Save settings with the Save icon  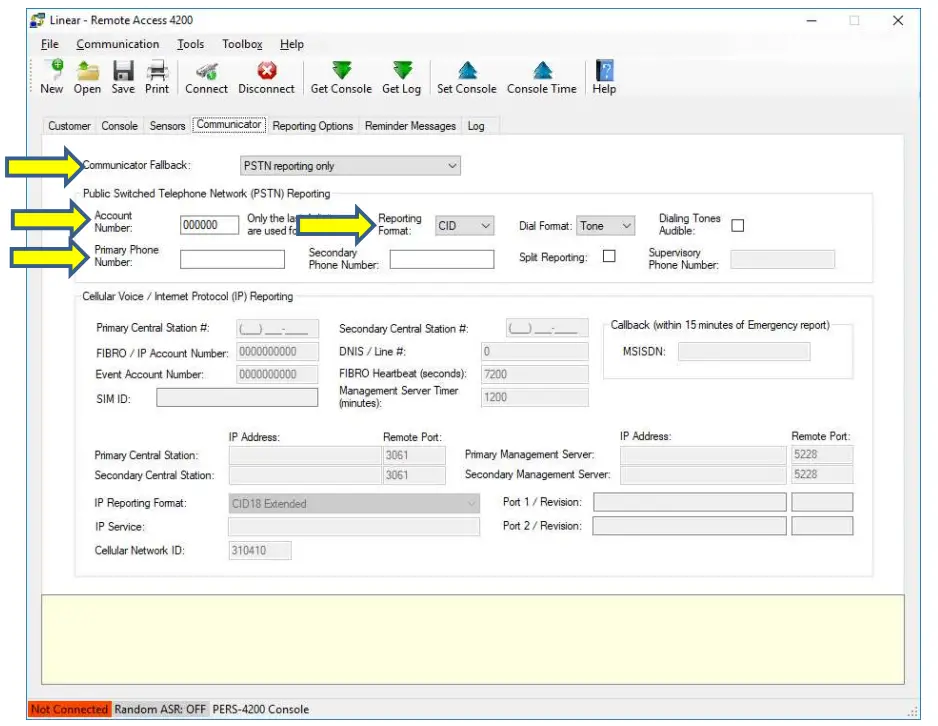coord(122,76)
